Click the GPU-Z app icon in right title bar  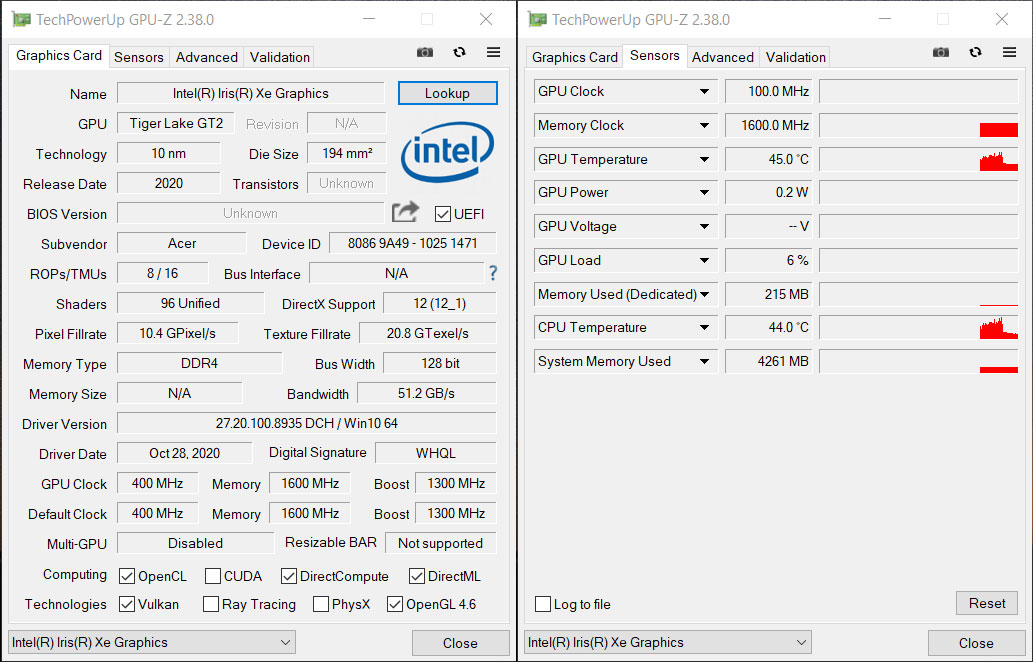click(x=538, y=20)
